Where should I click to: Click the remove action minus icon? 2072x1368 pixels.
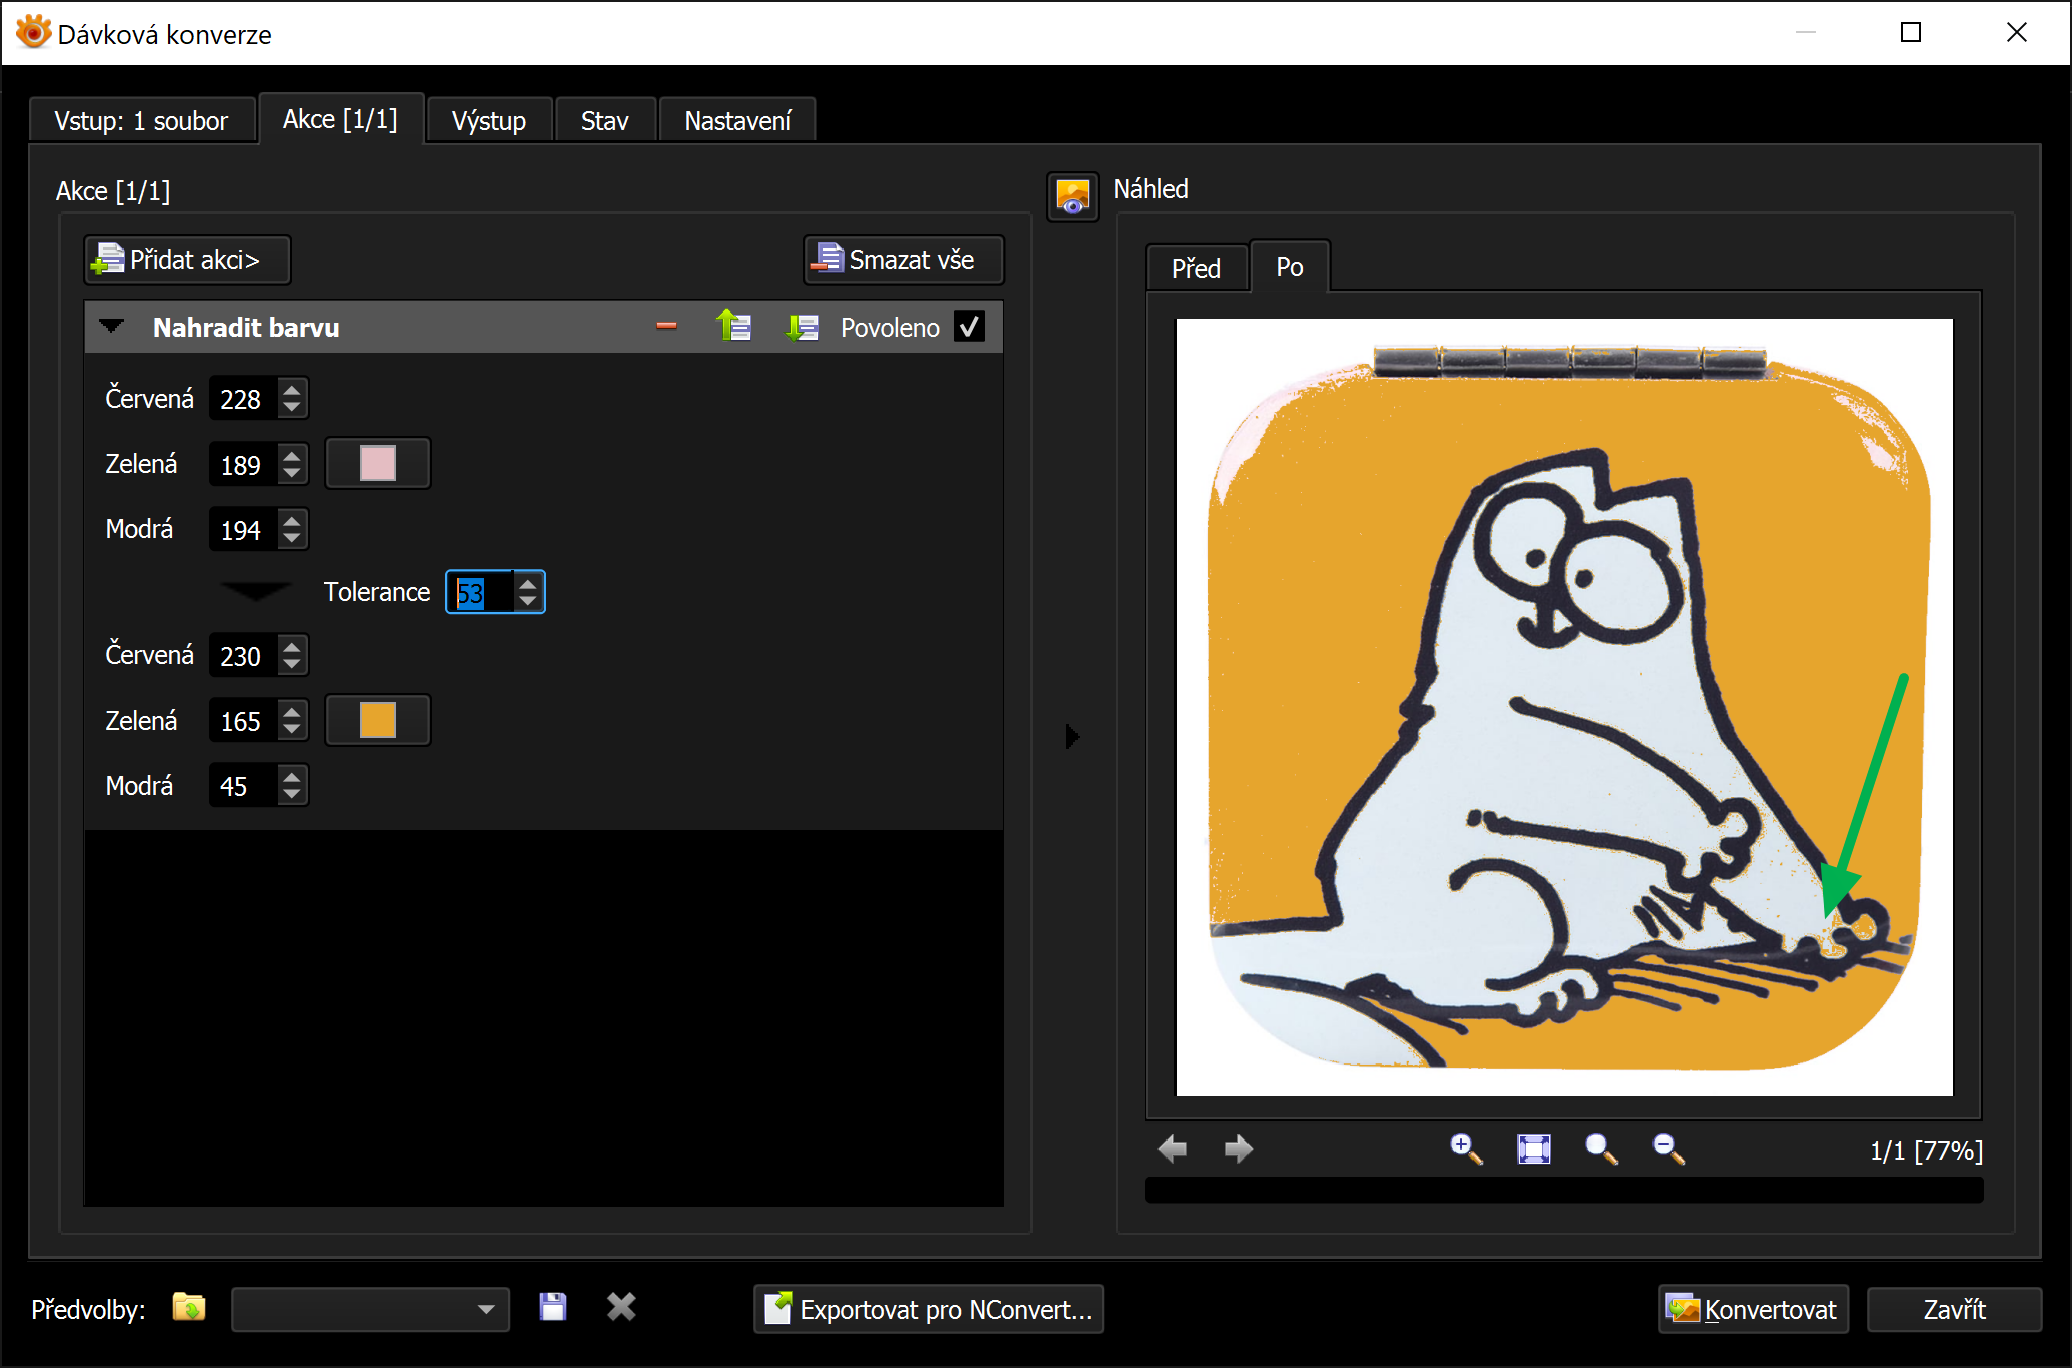coord(666,327)
